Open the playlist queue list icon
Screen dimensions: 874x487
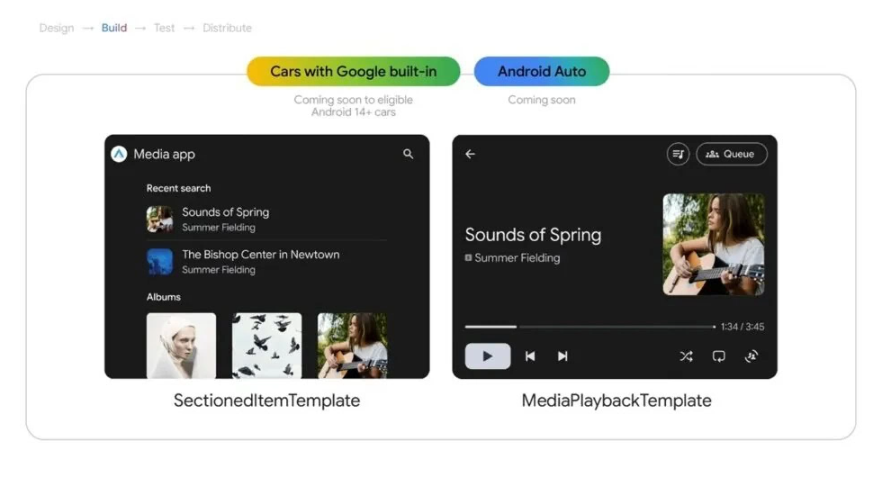coord(678,154)
